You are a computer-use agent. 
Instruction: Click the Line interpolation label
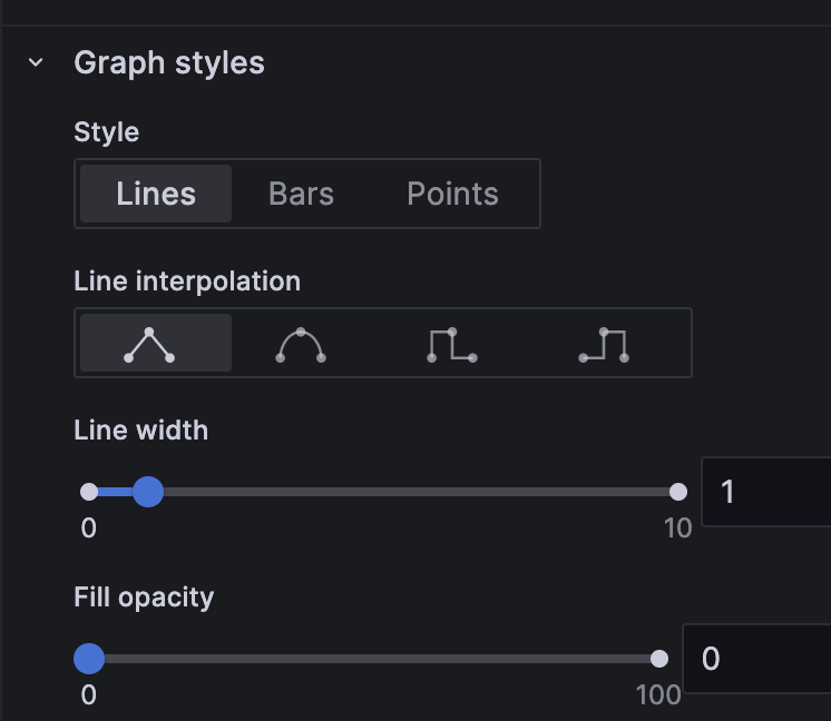coord(187,281)
